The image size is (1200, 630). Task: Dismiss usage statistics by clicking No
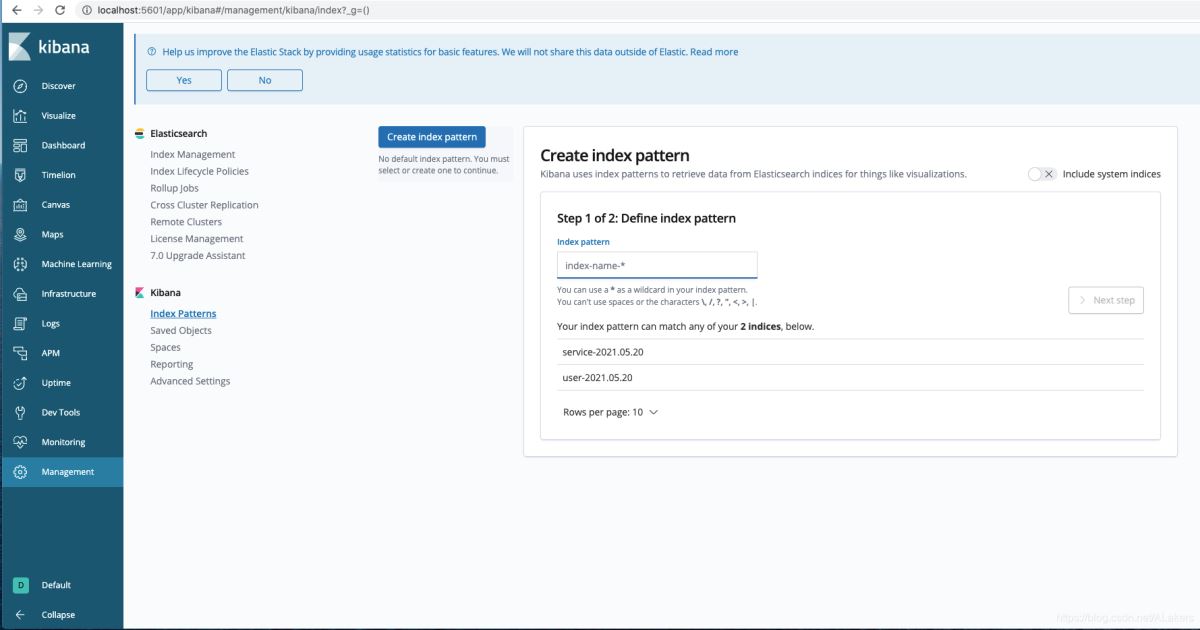[264, 80]
